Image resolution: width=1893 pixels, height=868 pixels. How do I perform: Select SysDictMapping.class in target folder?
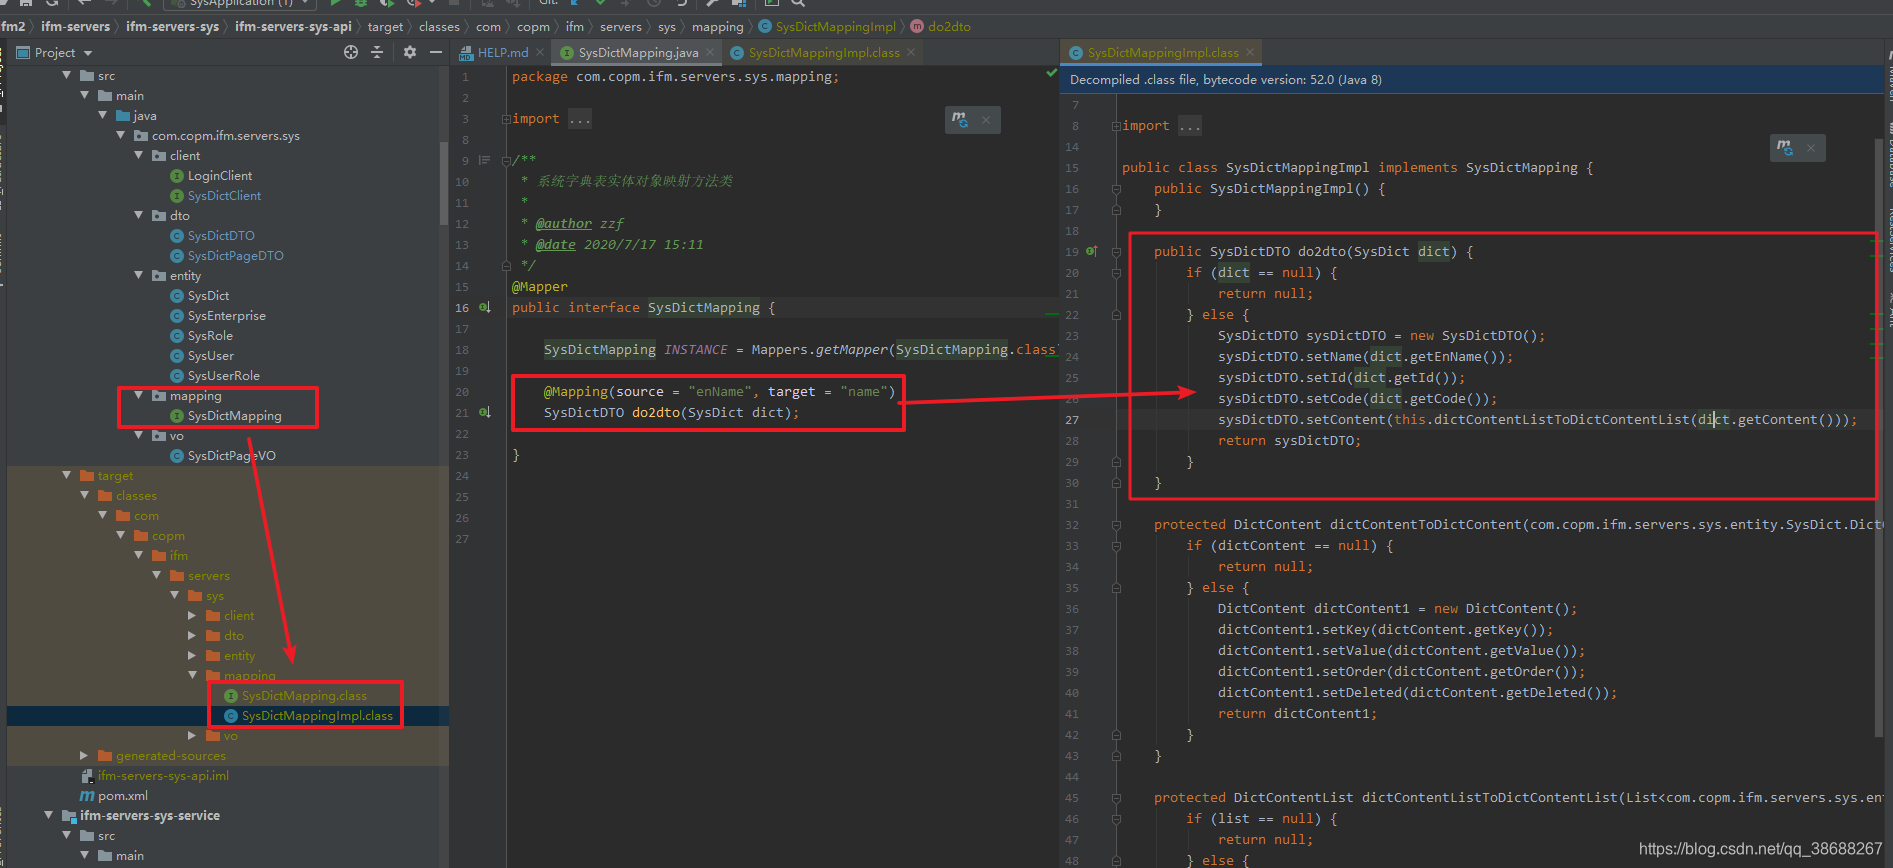[x=304, y=696]
